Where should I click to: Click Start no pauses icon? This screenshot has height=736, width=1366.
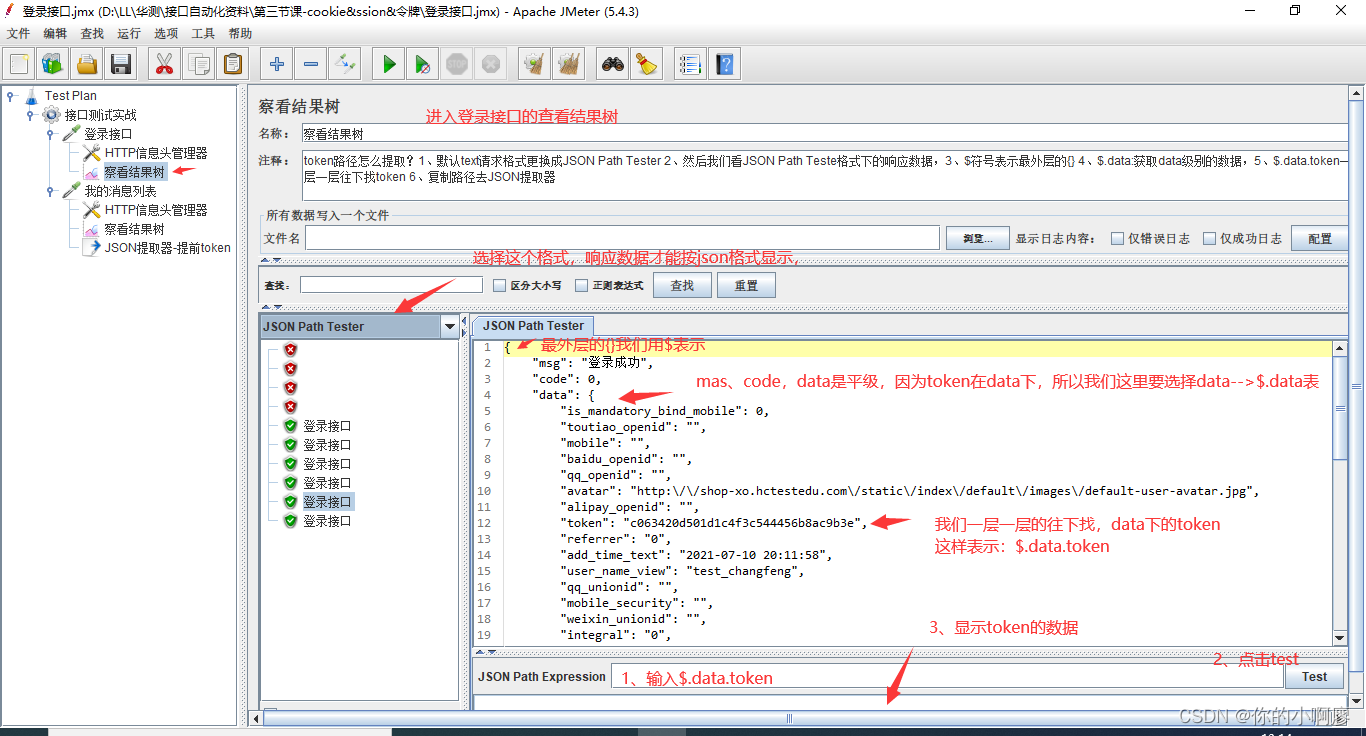click(423, 64)
